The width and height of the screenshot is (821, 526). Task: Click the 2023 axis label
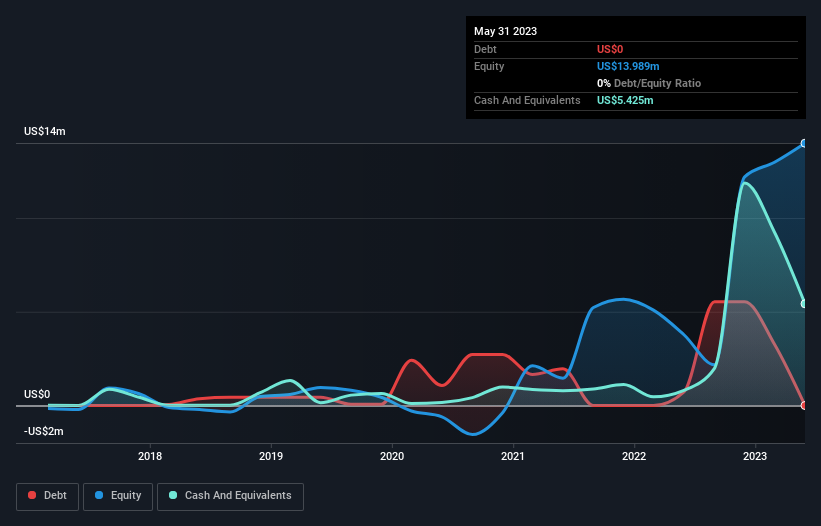click(755, 456)
